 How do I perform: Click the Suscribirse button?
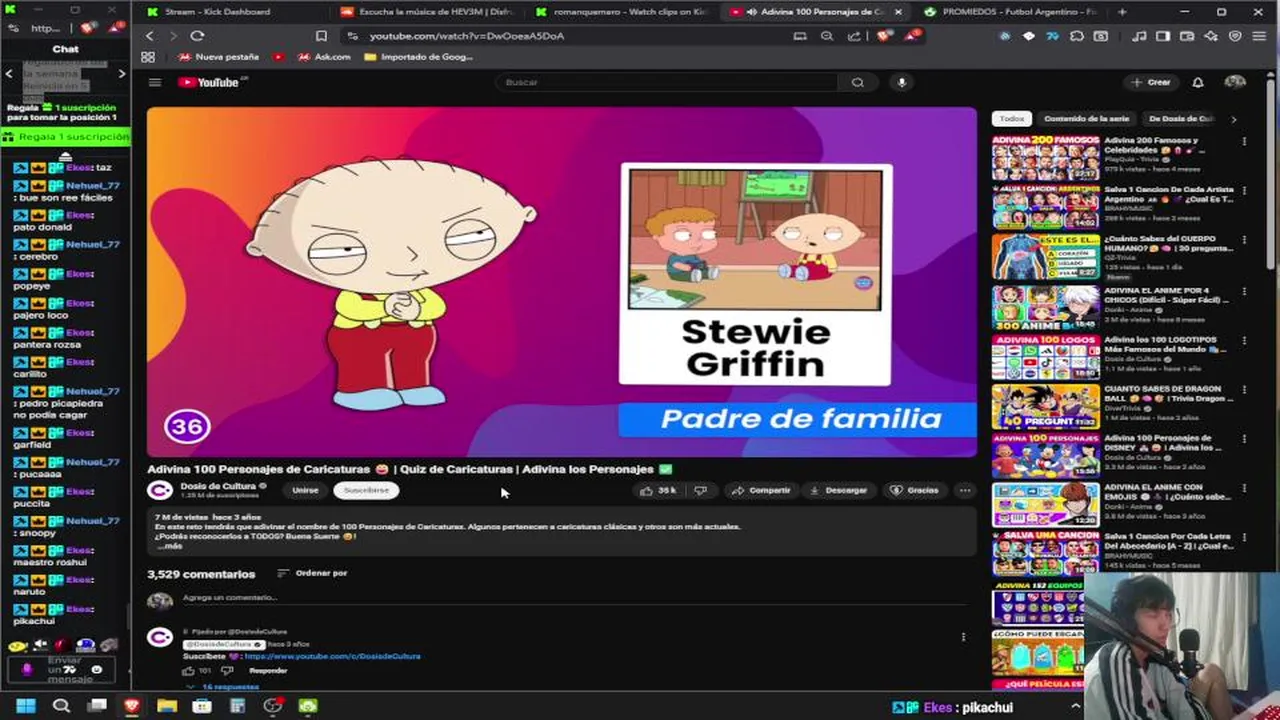[366, 490]
